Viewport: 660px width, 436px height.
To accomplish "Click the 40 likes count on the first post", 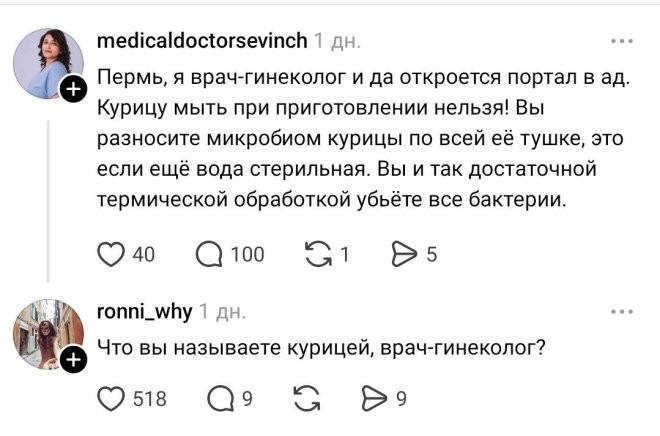I will (144, 255).
